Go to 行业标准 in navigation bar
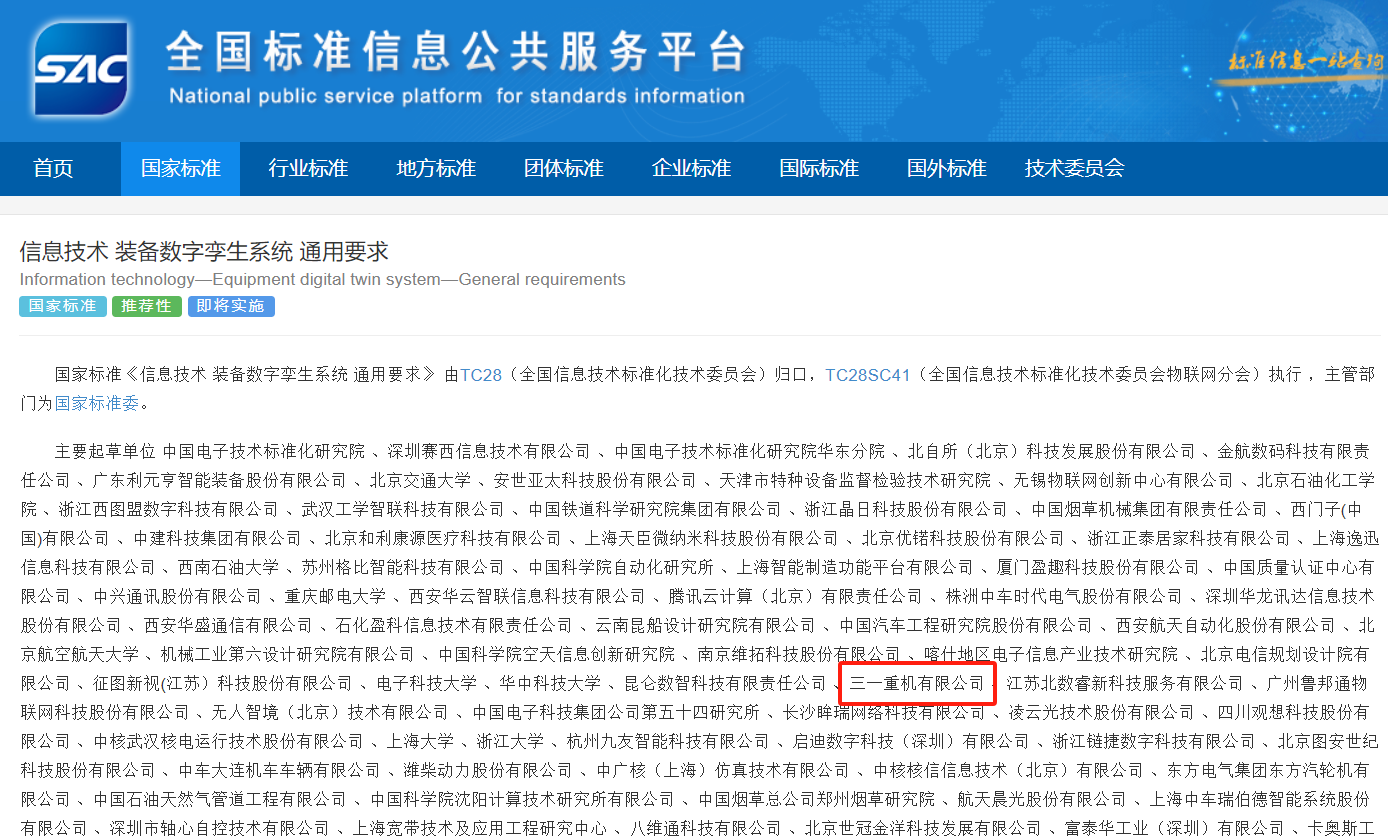The width and height of the screenshot is (1388, 839). tap(308, 168)
